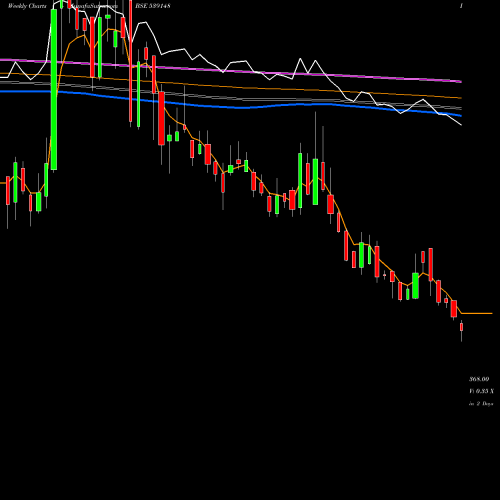Click the "V: 0.33 X" volume text
500x500 pixels.
(x=482, y=391)
